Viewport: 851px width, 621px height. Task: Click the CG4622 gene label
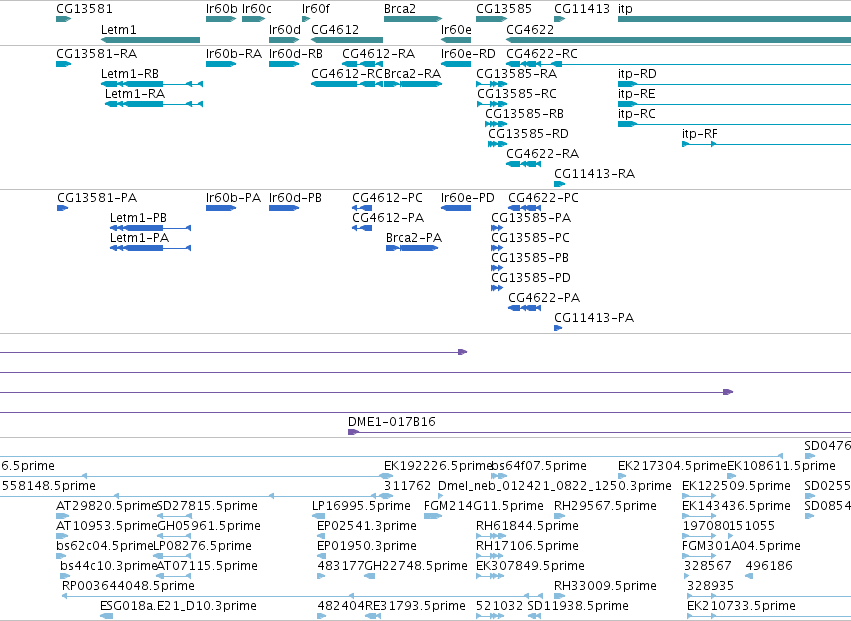click(x=530, y=29)
